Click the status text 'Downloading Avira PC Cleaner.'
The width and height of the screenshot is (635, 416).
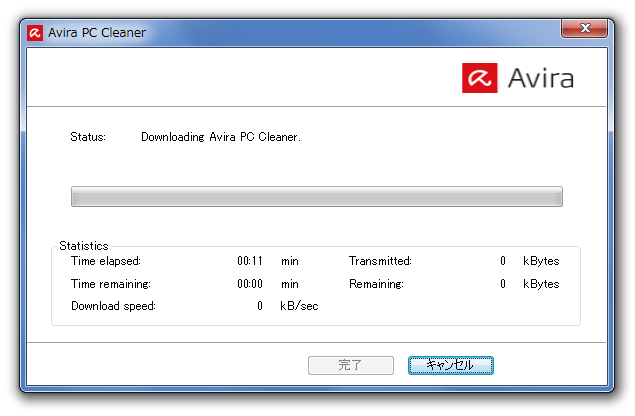(221, 137)
